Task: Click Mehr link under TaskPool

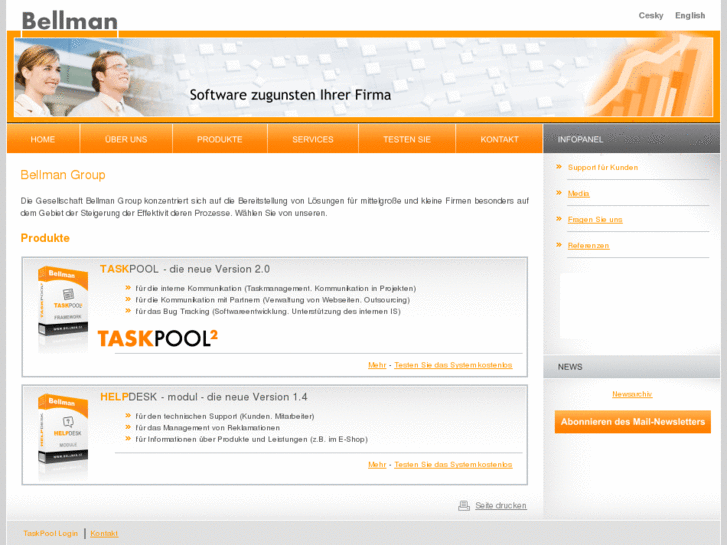Action: click(377, 365)
